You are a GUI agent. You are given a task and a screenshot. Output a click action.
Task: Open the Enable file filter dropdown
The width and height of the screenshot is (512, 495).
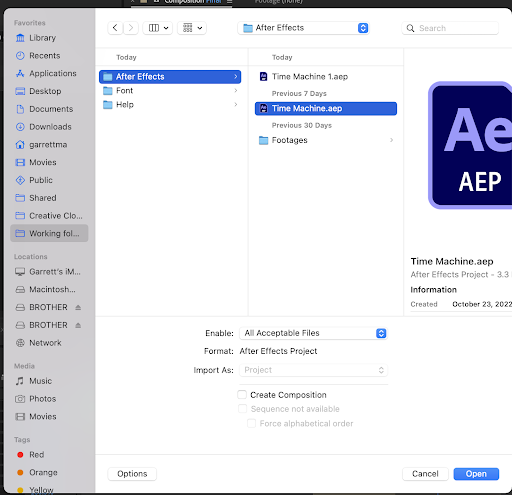click(313, 333)
